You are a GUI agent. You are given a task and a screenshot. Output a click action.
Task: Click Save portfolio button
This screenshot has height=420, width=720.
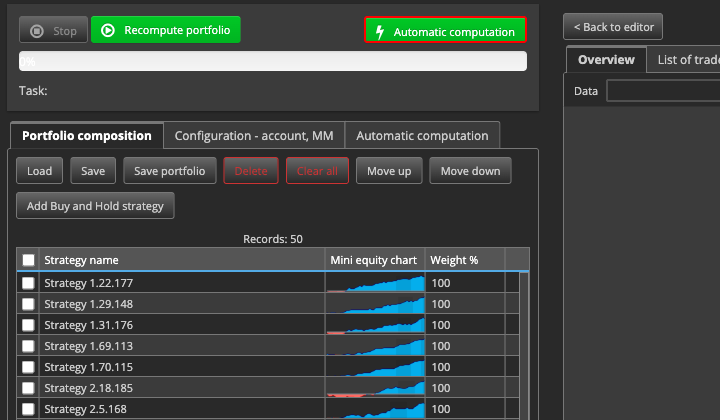pos(169,171)
